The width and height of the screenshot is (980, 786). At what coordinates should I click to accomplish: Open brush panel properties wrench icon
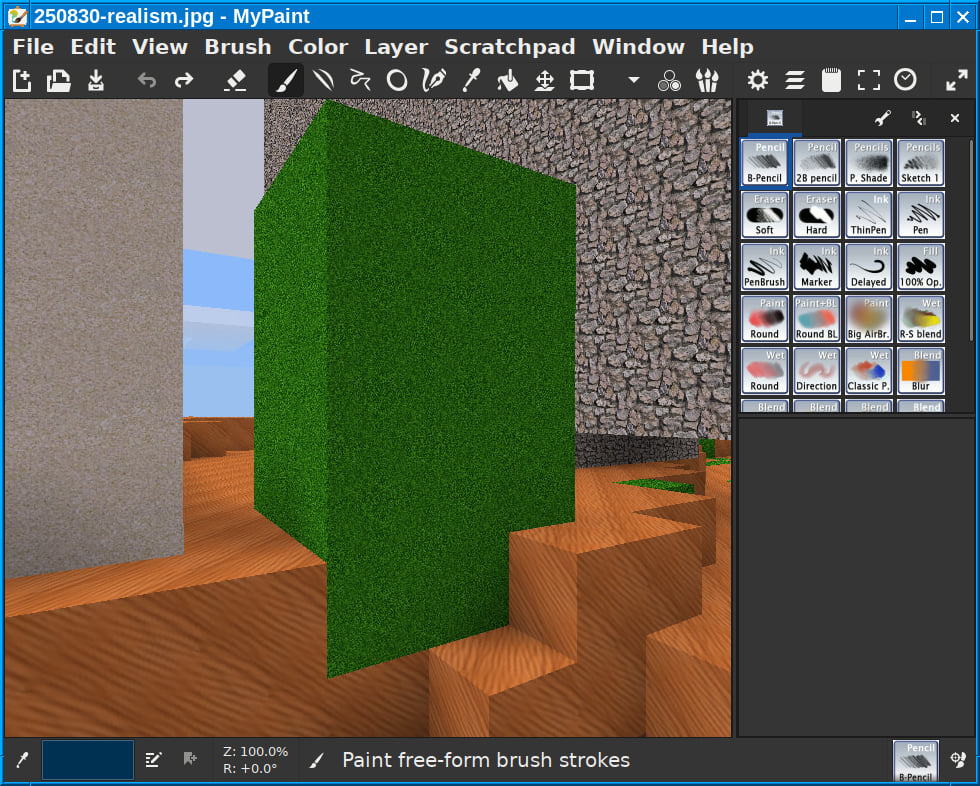(882, 118)
